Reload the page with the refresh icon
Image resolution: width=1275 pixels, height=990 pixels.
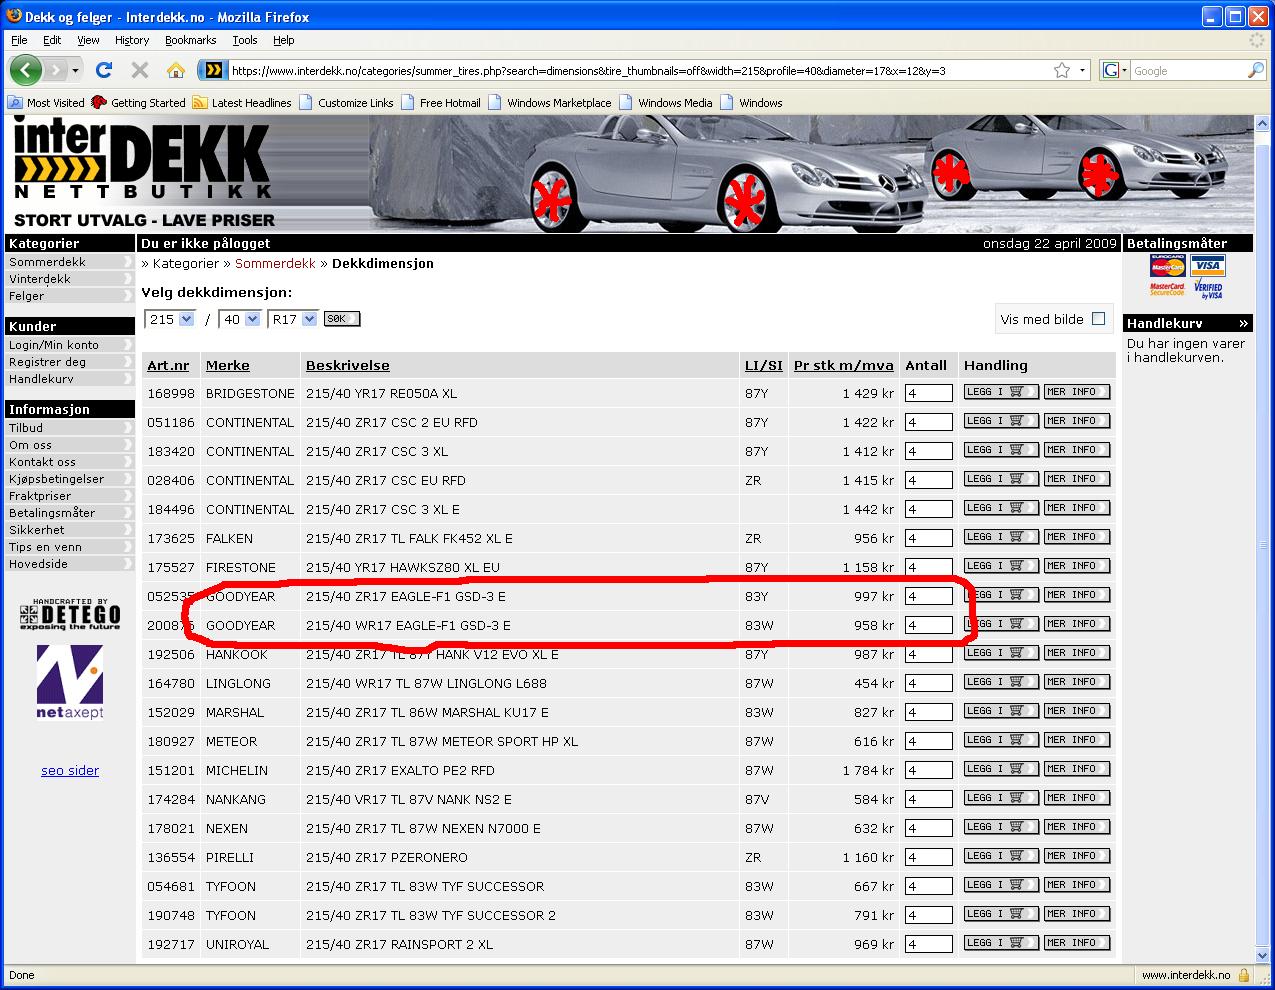103,70
